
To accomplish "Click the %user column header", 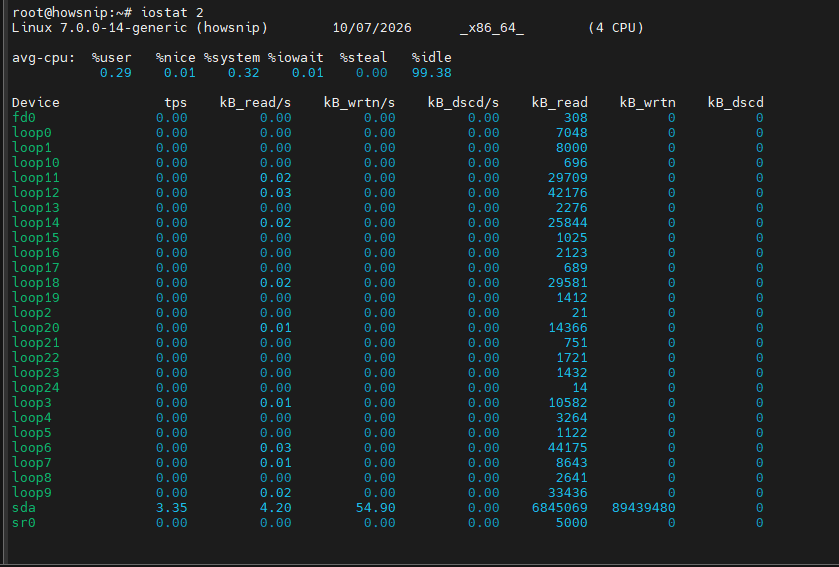I will pyautogui.click(x=111, y=57).
